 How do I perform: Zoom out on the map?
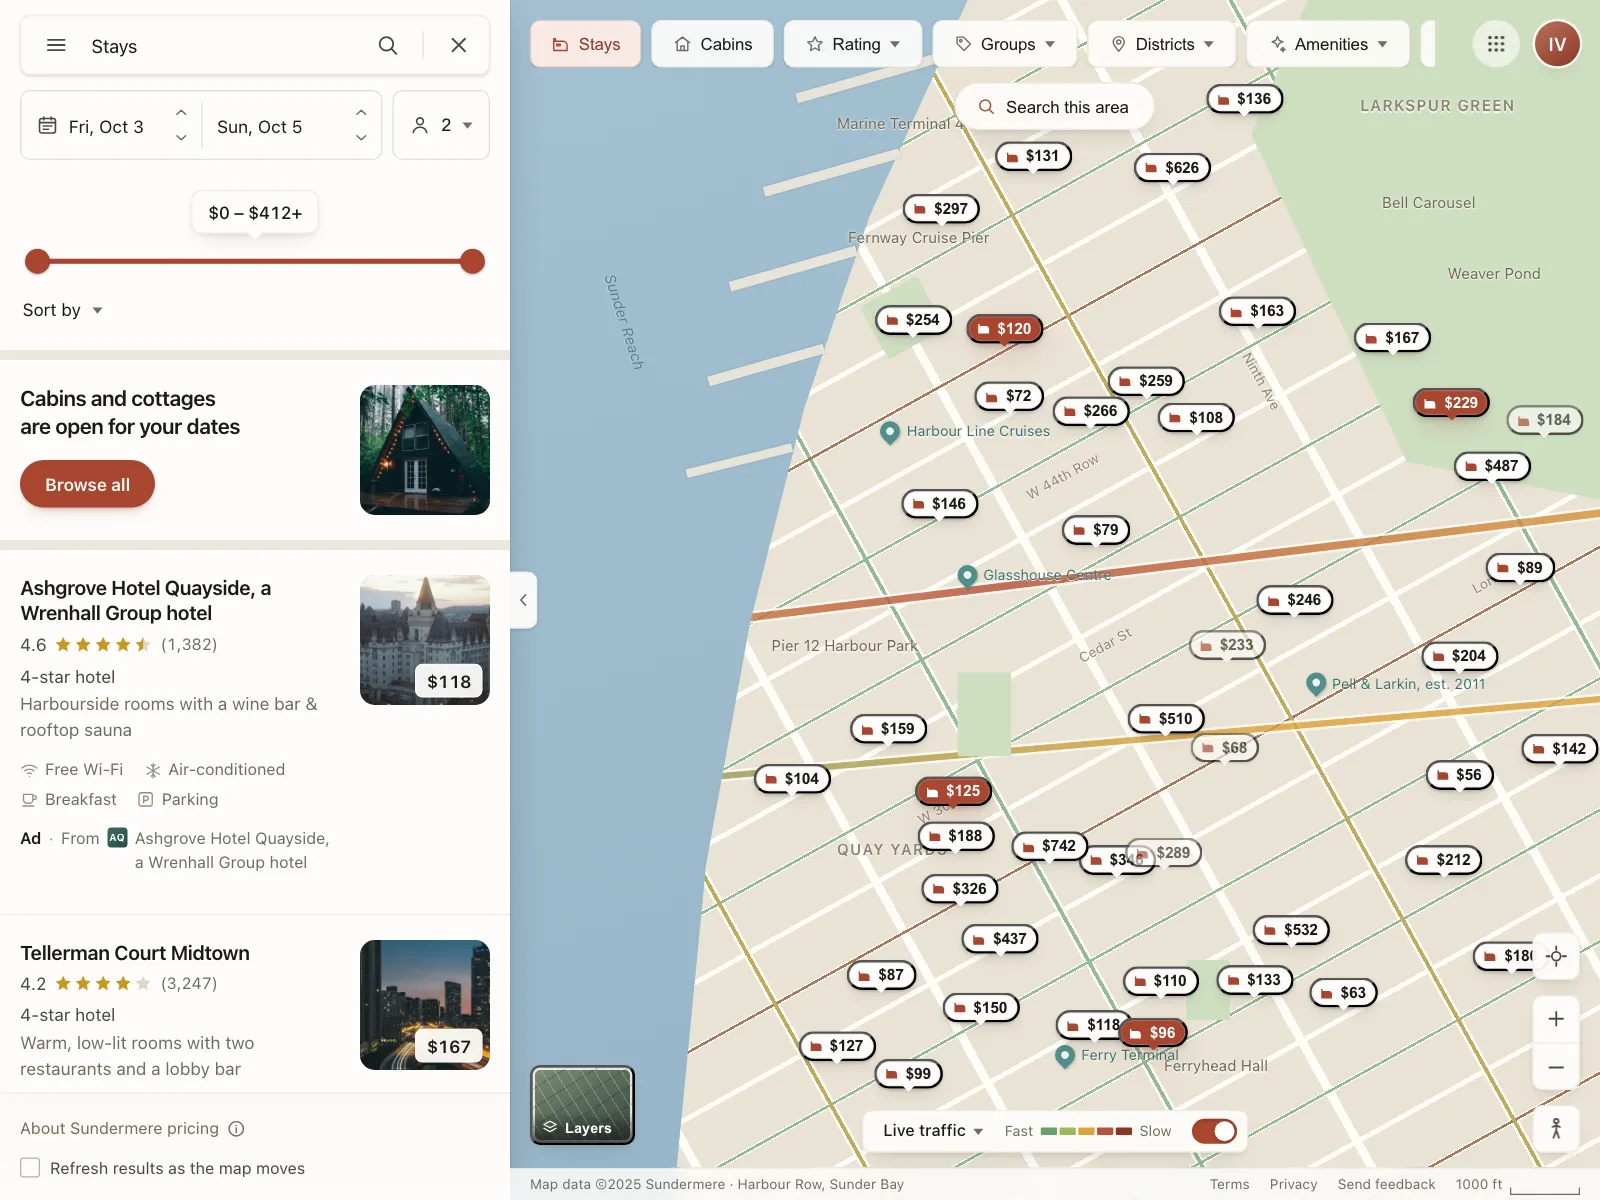coord(1556,1067)
